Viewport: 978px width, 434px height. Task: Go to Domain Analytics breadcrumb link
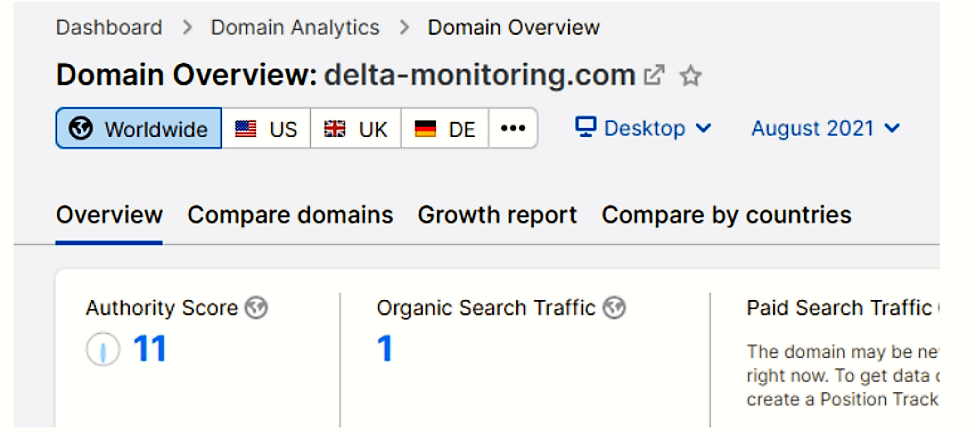(295, 27)
